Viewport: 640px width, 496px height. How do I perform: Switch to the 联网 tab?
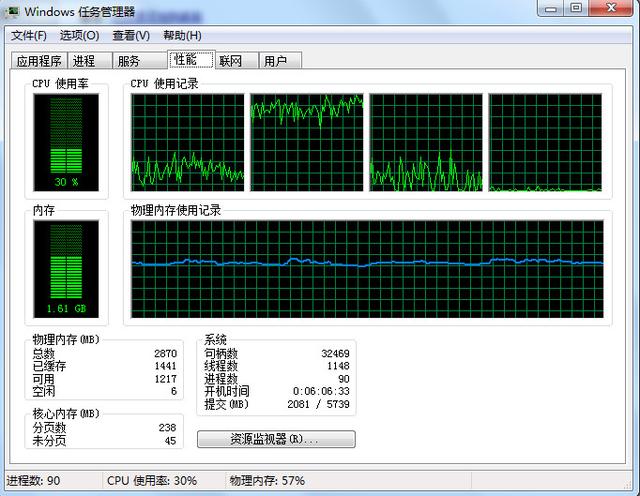[x=231, y=61]
